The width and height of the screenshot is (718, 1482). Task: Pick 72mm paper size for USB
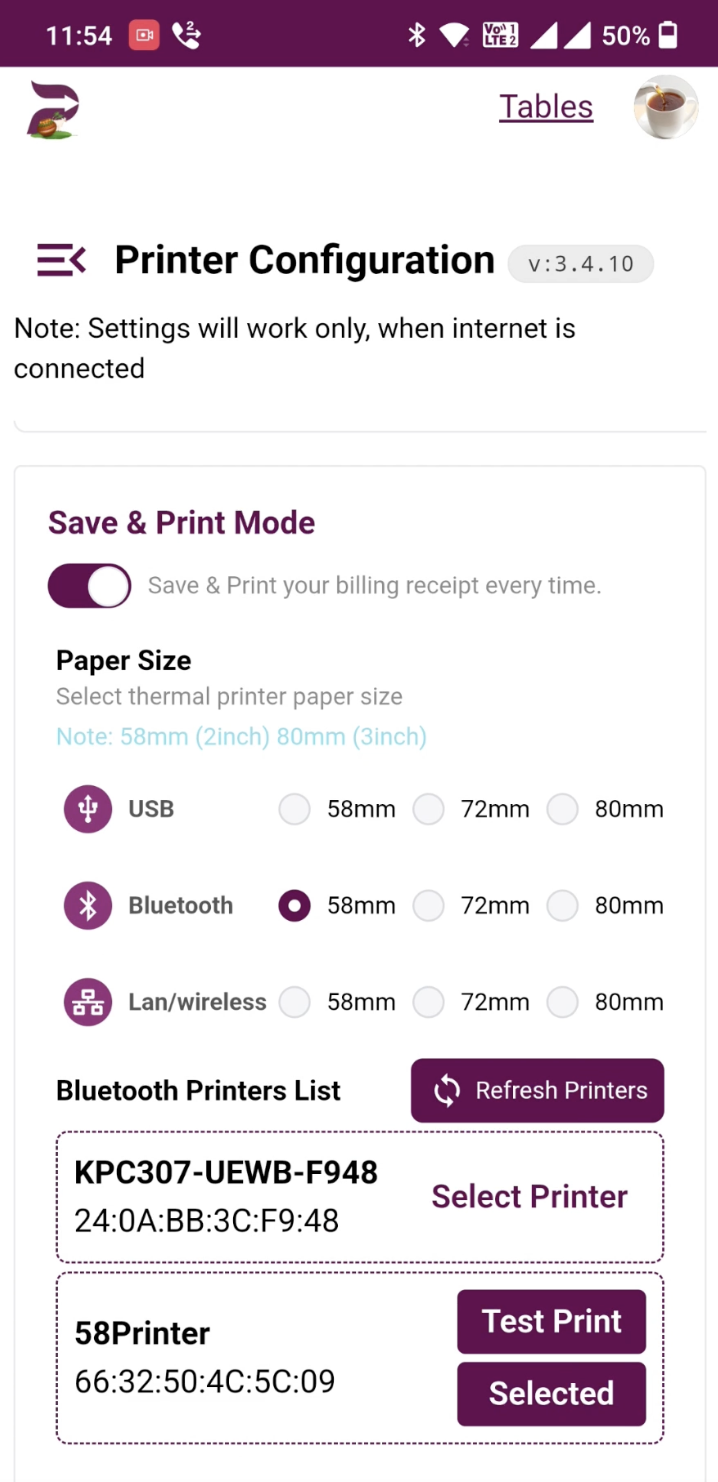(428, 809)
